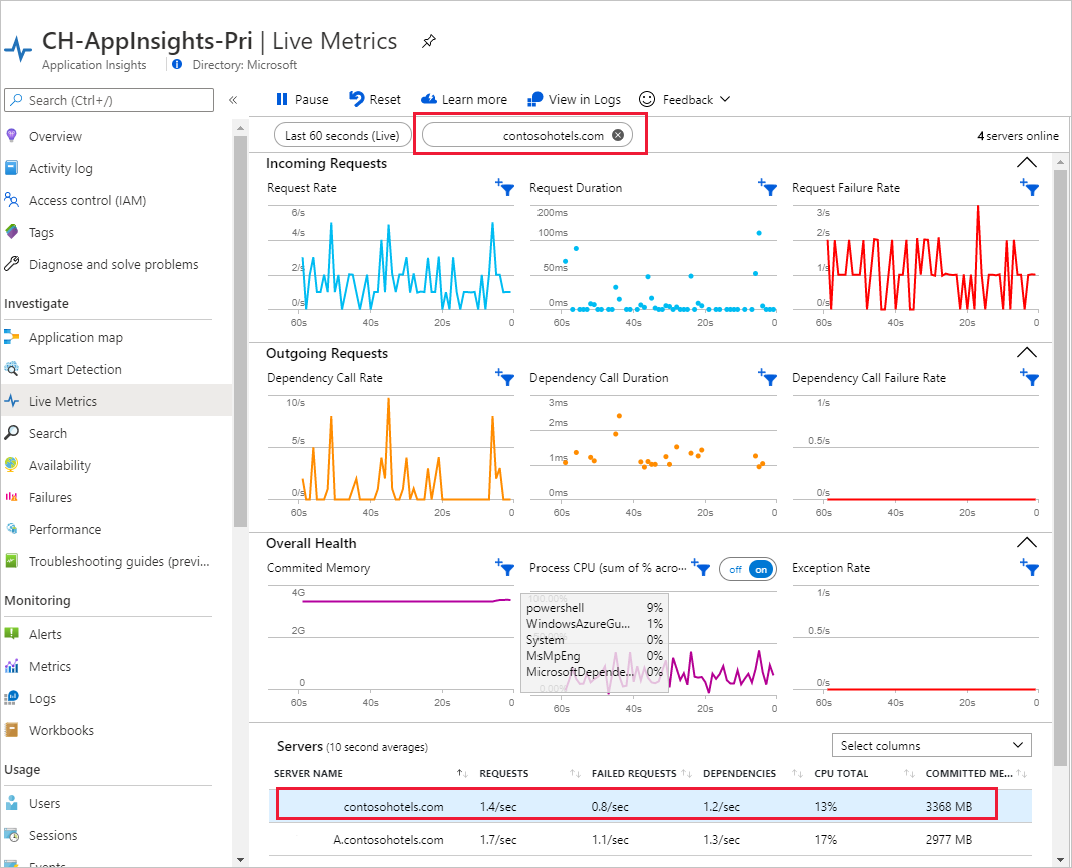Collapse the Overall Health section

pyautogui.click(x=1026, y=542)
